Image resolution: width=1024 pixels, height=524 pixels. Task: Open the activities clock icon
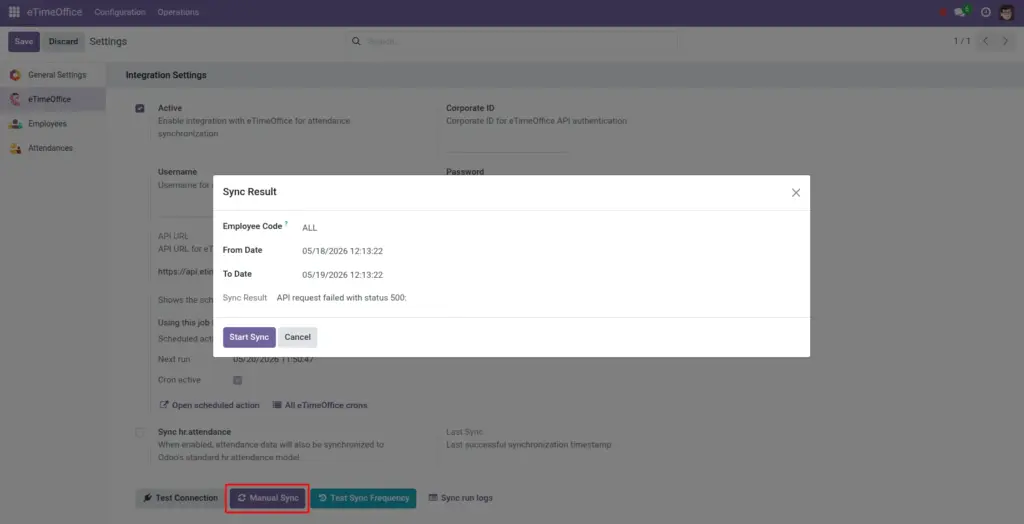(x=985, y=12)
